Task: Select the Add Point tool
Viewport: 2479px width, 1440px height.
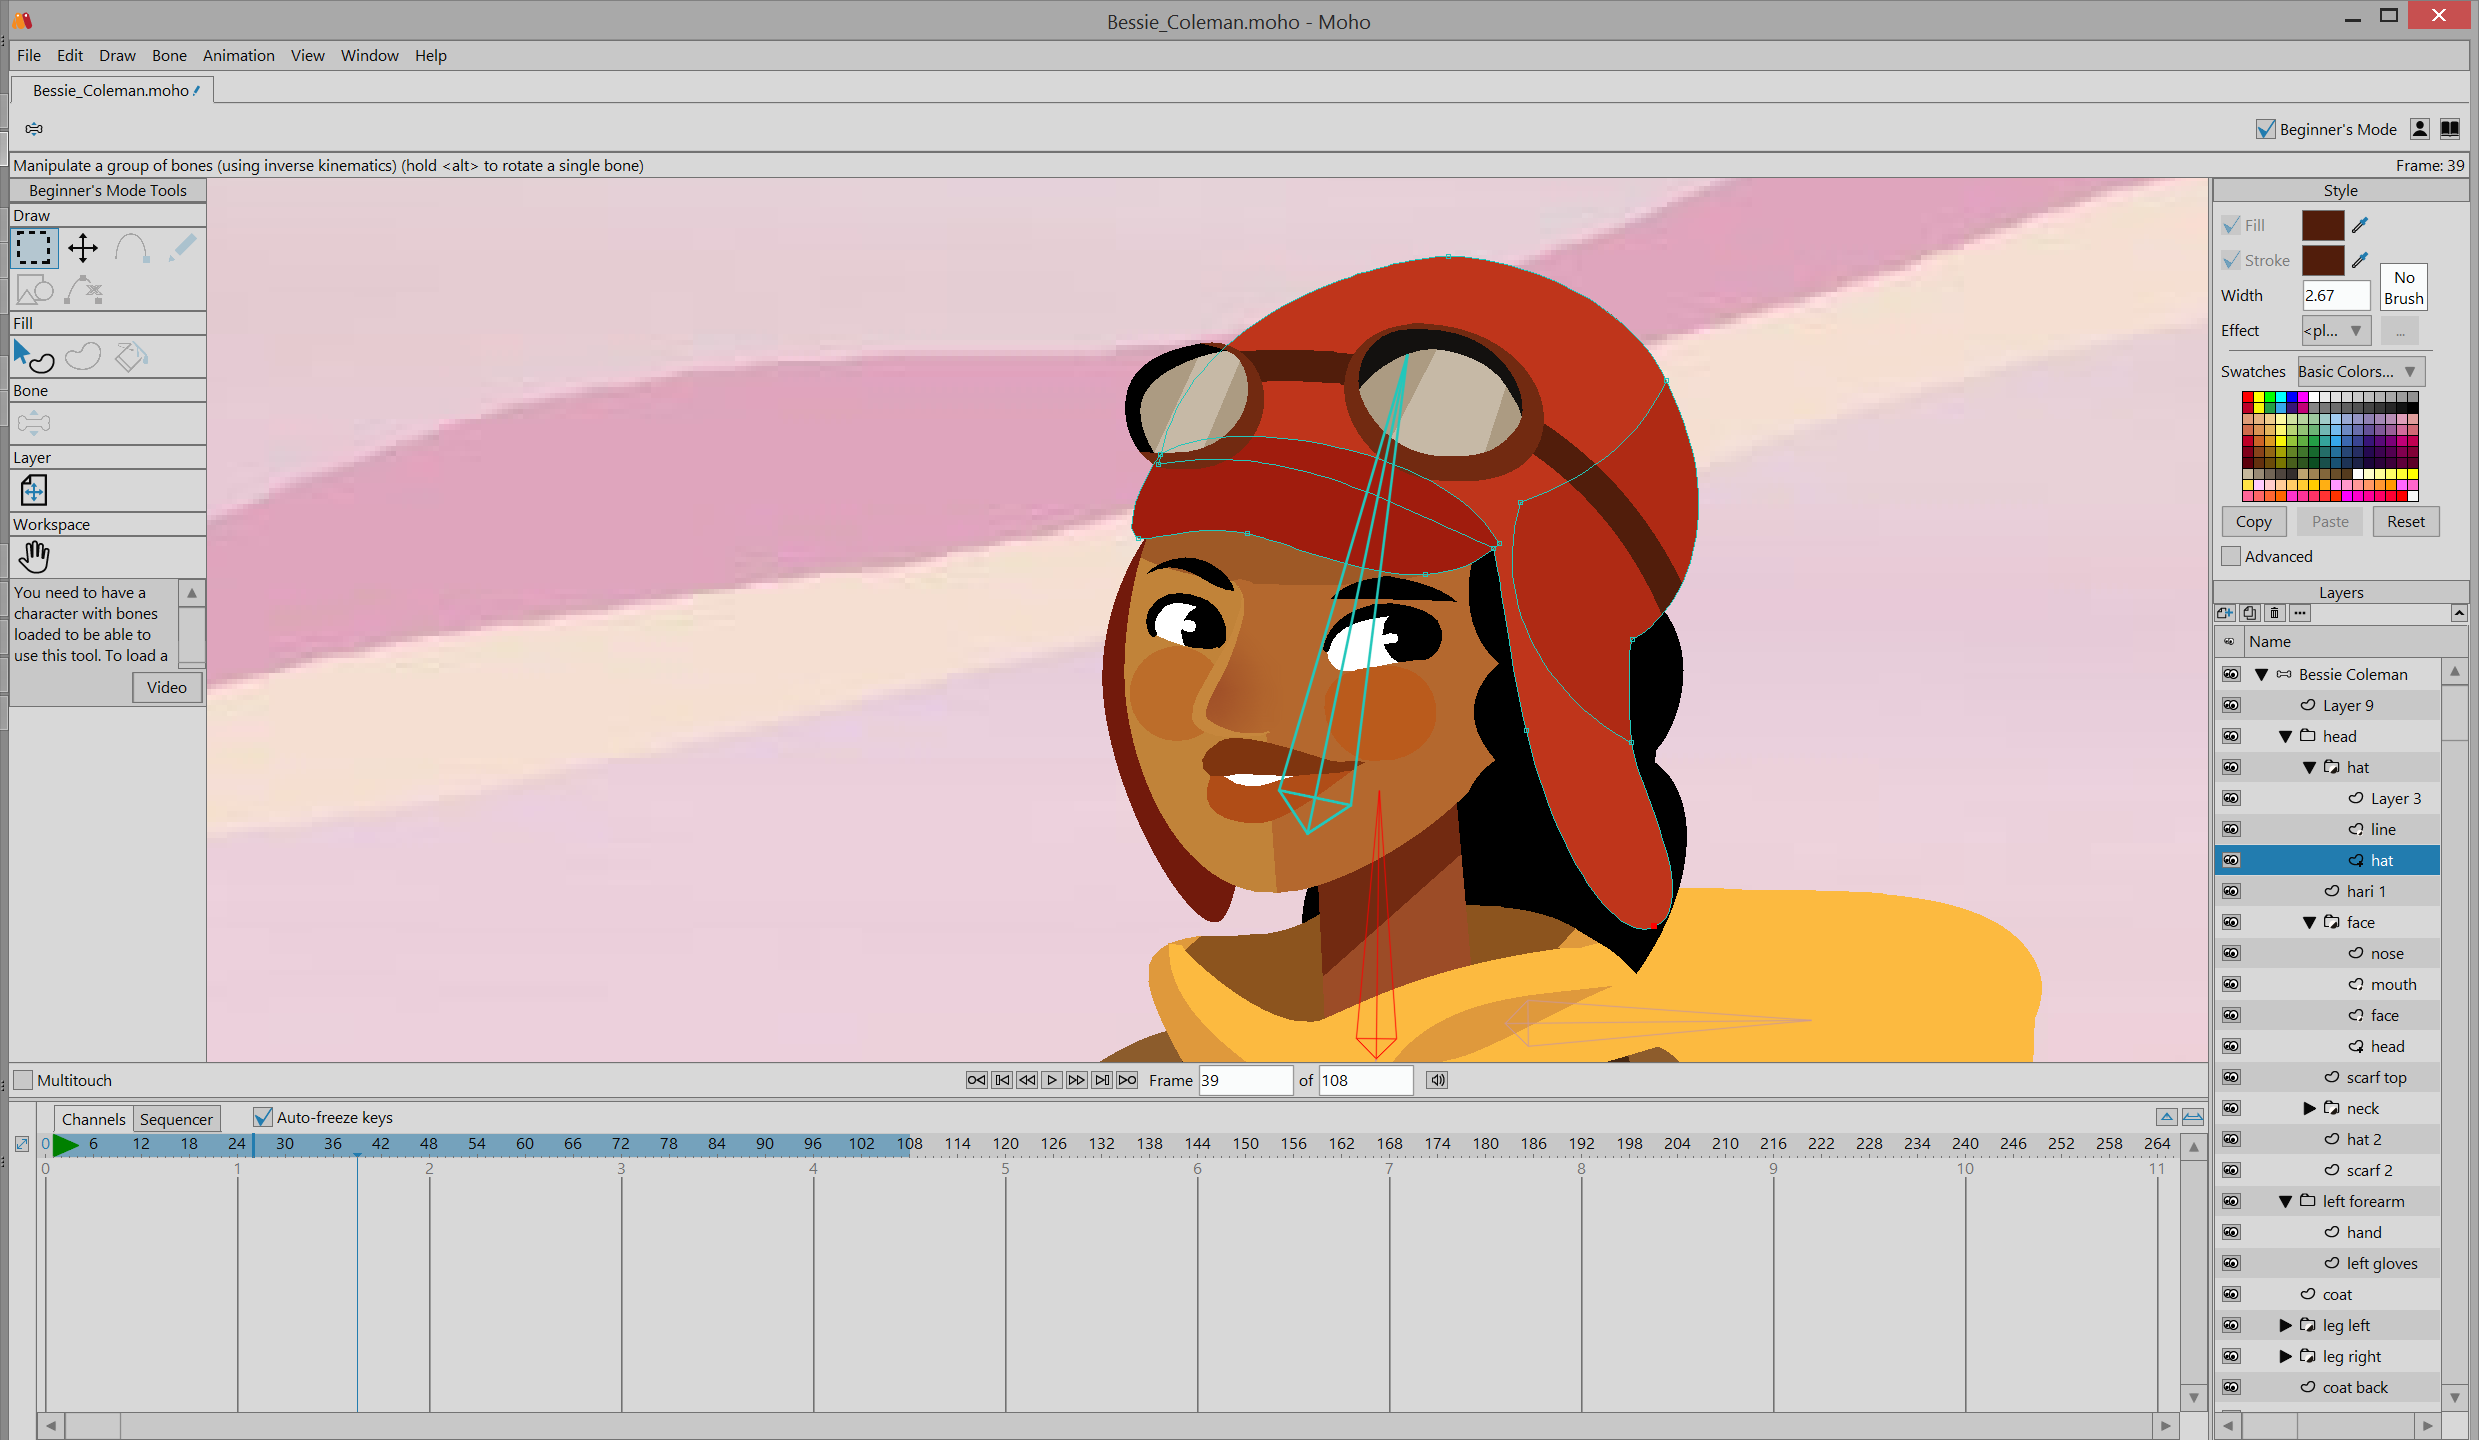Action: 131,248
